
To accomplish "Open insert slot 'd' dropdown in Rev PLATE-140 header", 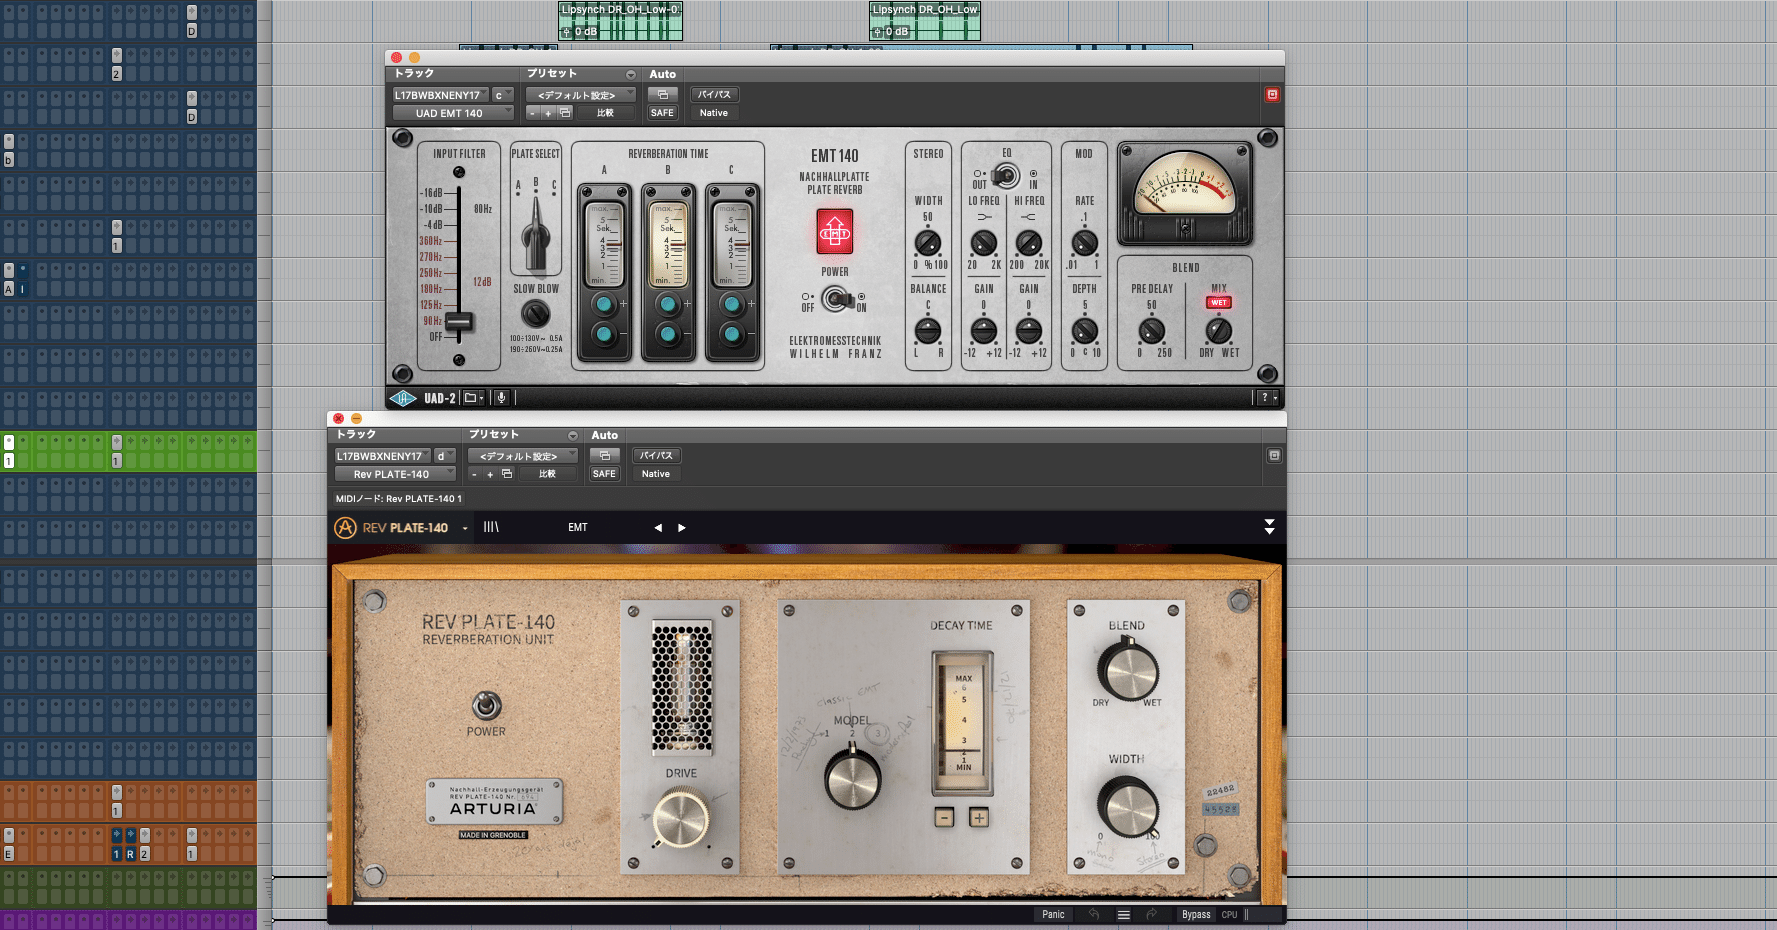I will tap(444, 456).
